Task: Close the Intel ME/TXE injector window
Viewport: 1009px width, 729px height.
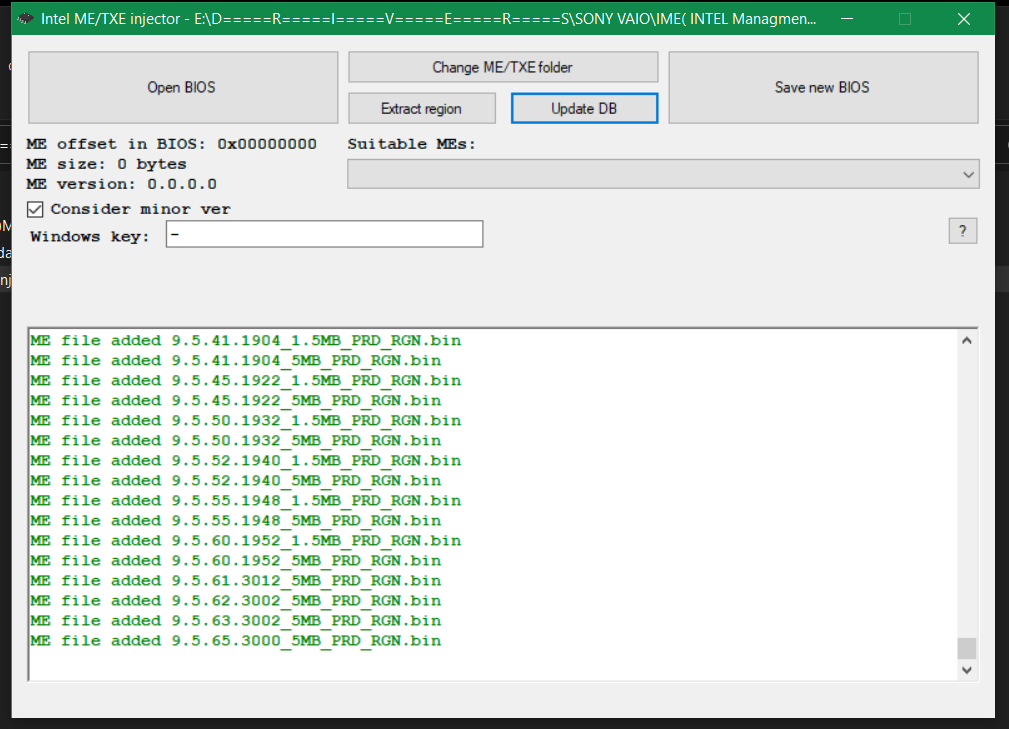Action: pyautogui.click(x=963, y=19)
